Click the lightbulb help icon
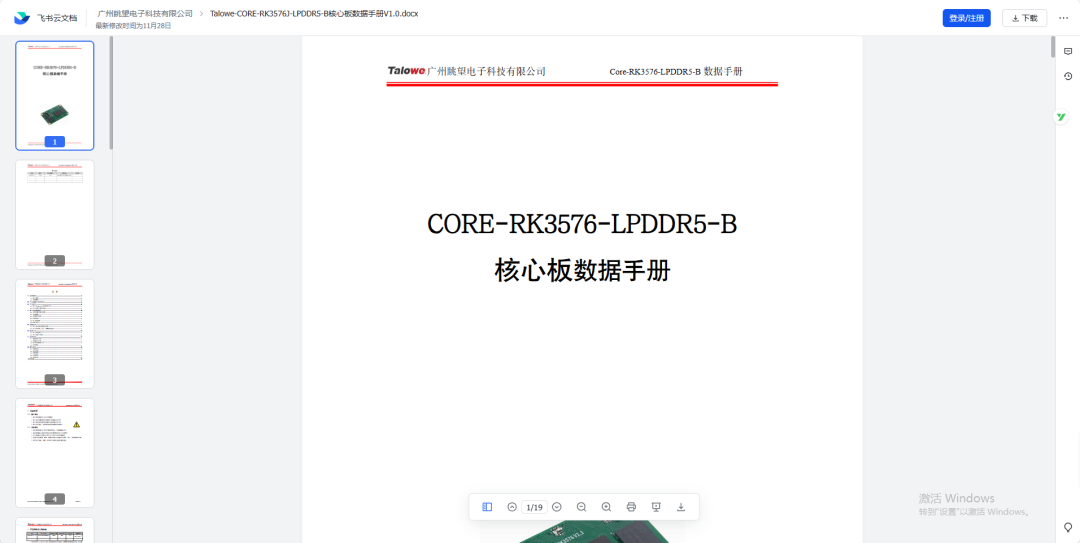Screen dimensions: 1080x543 [x=1068, y=528]
